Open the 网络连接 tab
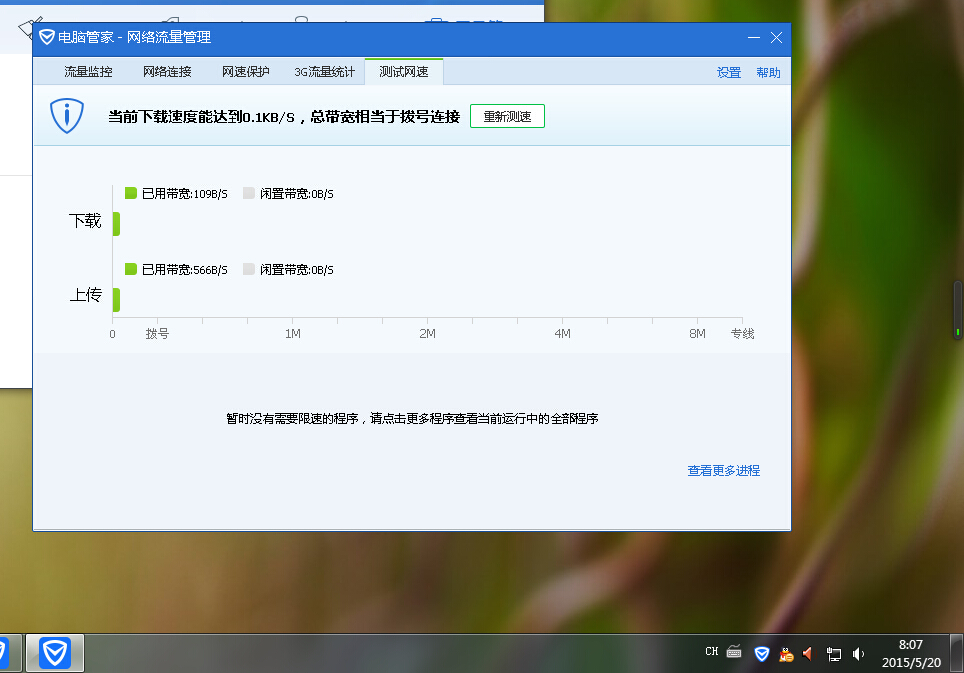Viewport: 964px width, 673px height. 167,72
